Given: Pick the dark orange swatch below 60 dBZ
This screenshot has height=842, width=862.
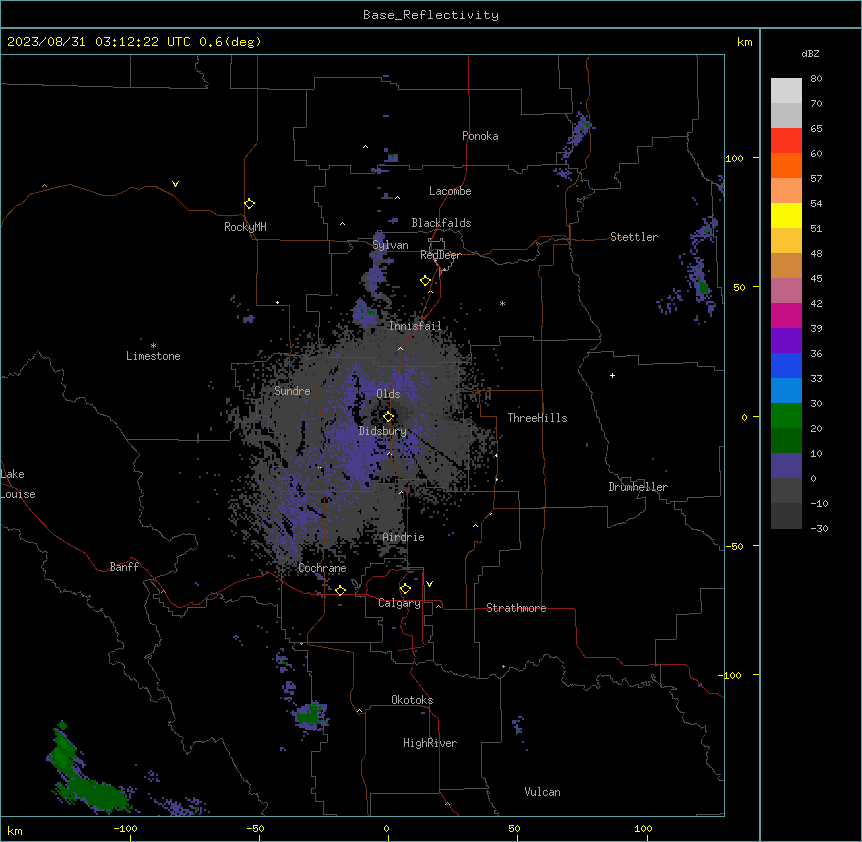Looking at the screenshot, I should click(x=786, y=165).
